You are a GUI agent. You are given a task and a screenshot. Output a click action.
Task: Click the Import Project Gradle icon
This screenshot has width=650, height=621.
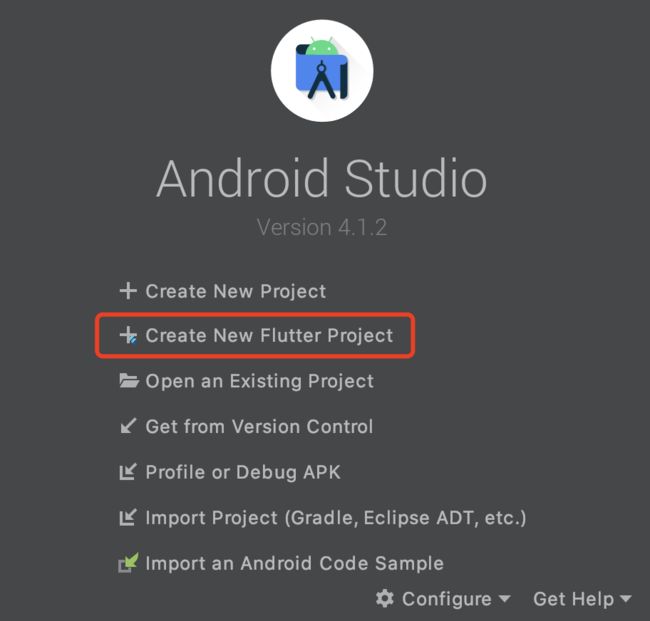(128, 517)
